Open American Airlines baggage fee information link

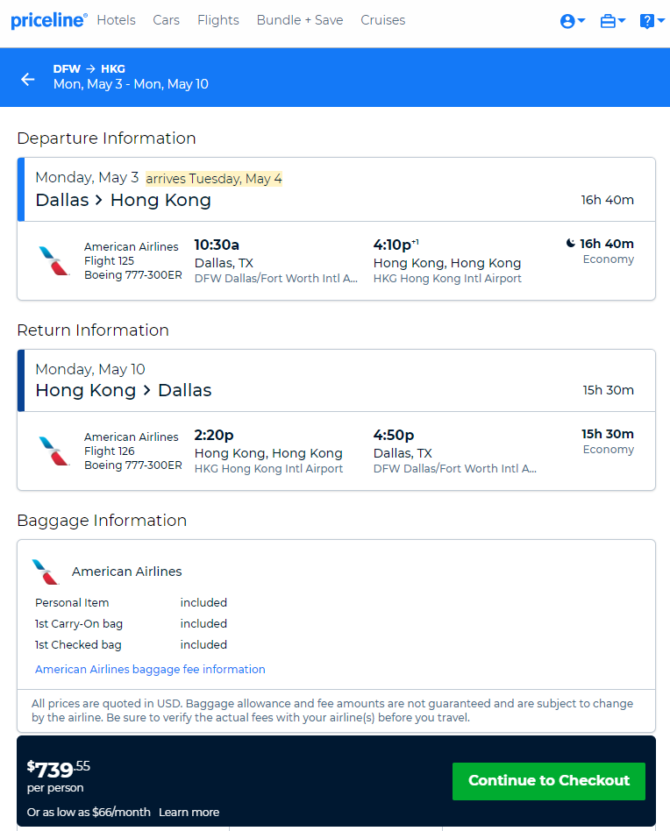tap(150, 669)
